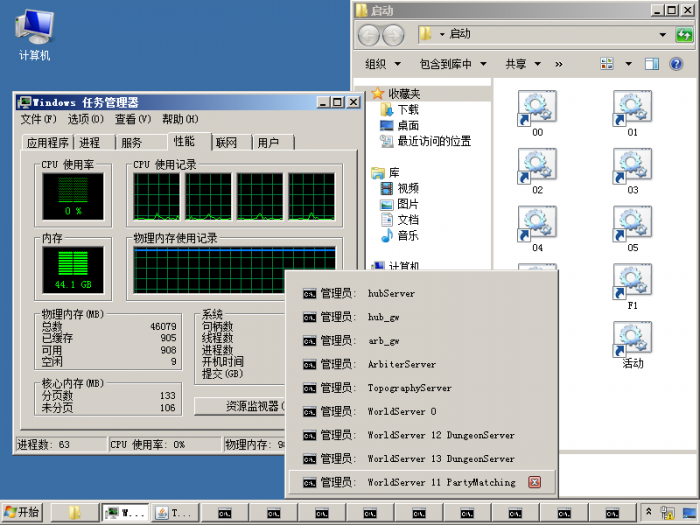Screen dimensions: 700x525
Task: Select 库 in the navigation pane
Action: pos(385,173)
